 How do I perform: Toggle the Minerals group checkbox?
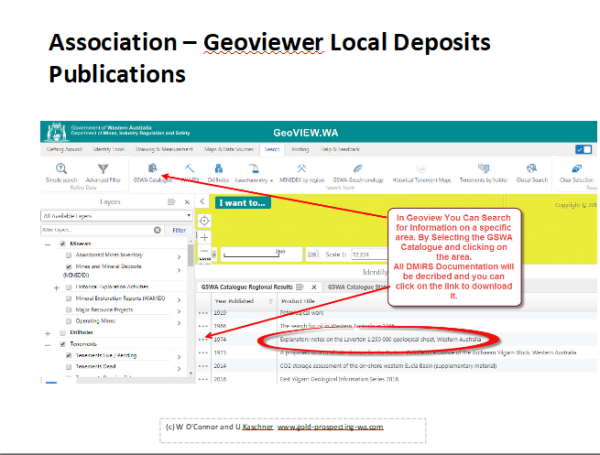[62, 244]
